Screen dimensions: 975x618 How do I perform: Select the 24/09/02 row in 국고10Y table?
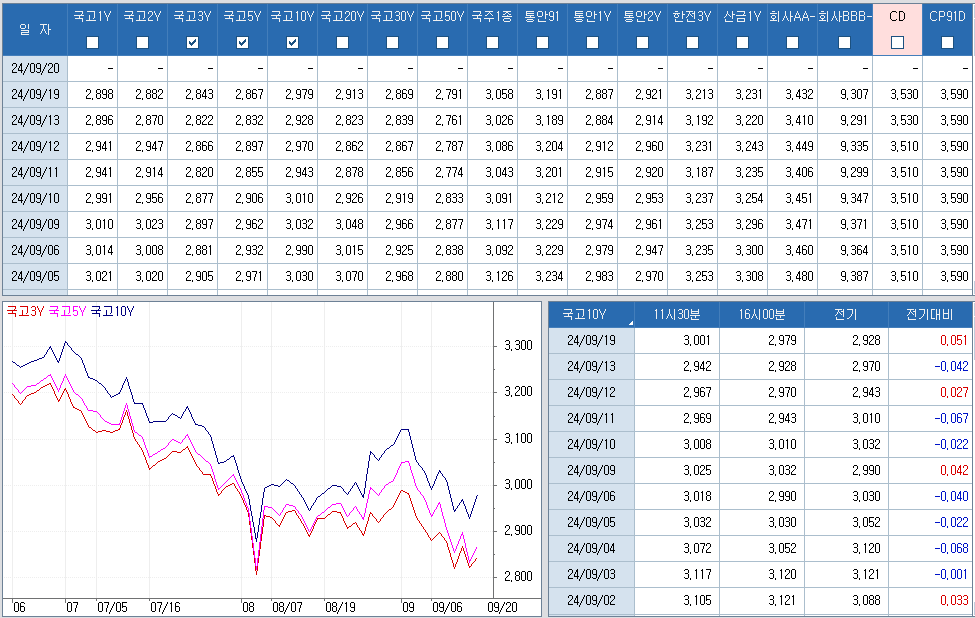pyautogui.click(x=592, y=601)
